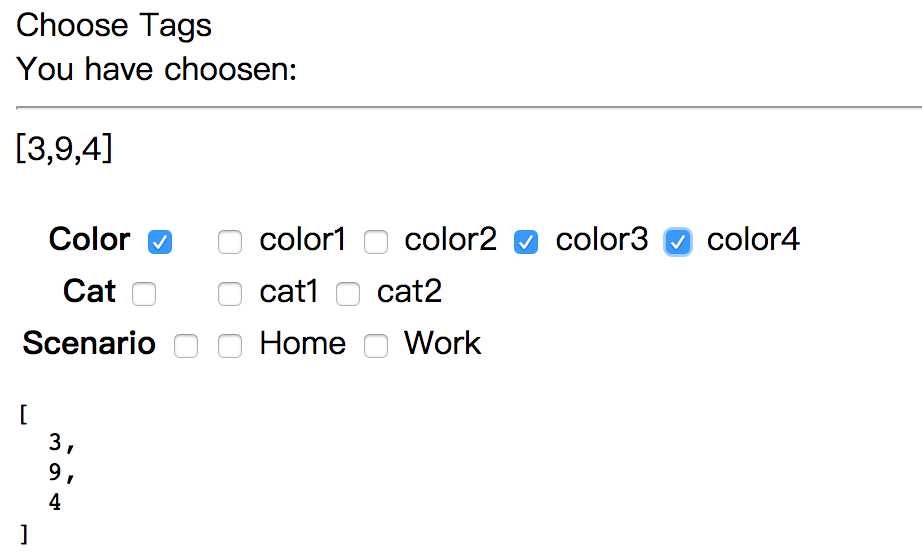
Task: Click the [3,9,4] selection summary text
Action: click(64, 148)
